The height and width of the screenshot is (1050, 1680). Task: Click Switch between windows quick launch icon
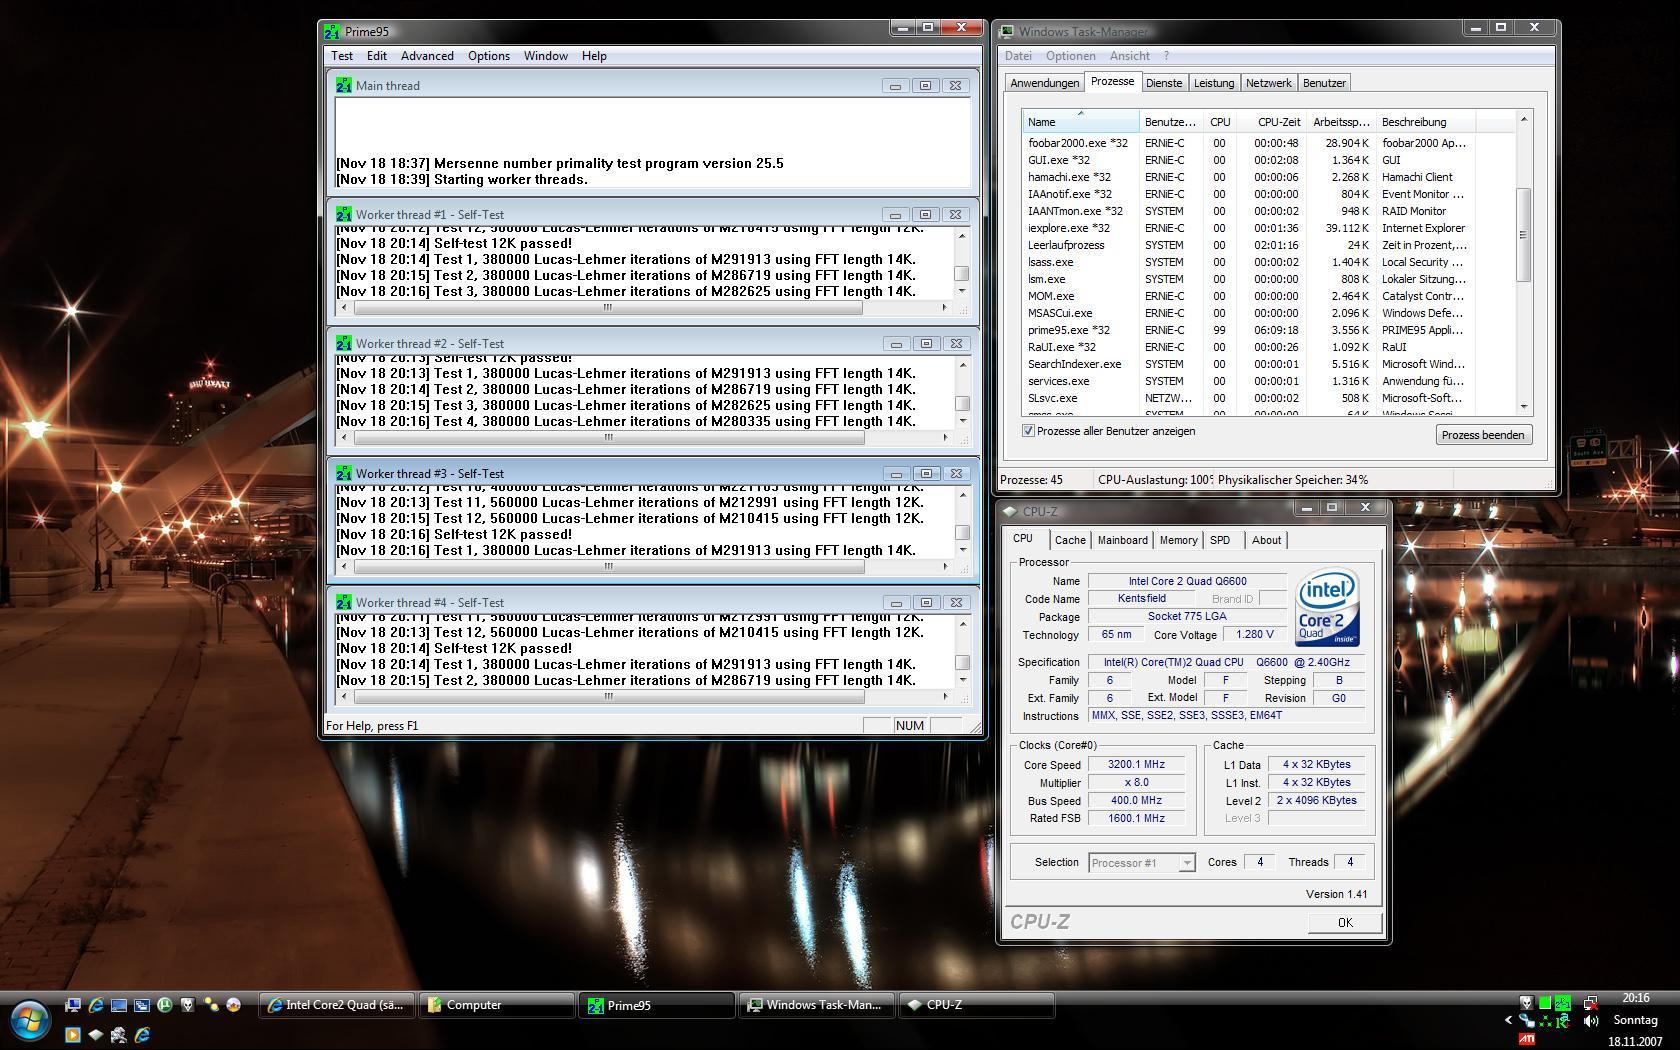pos(142,1005)
